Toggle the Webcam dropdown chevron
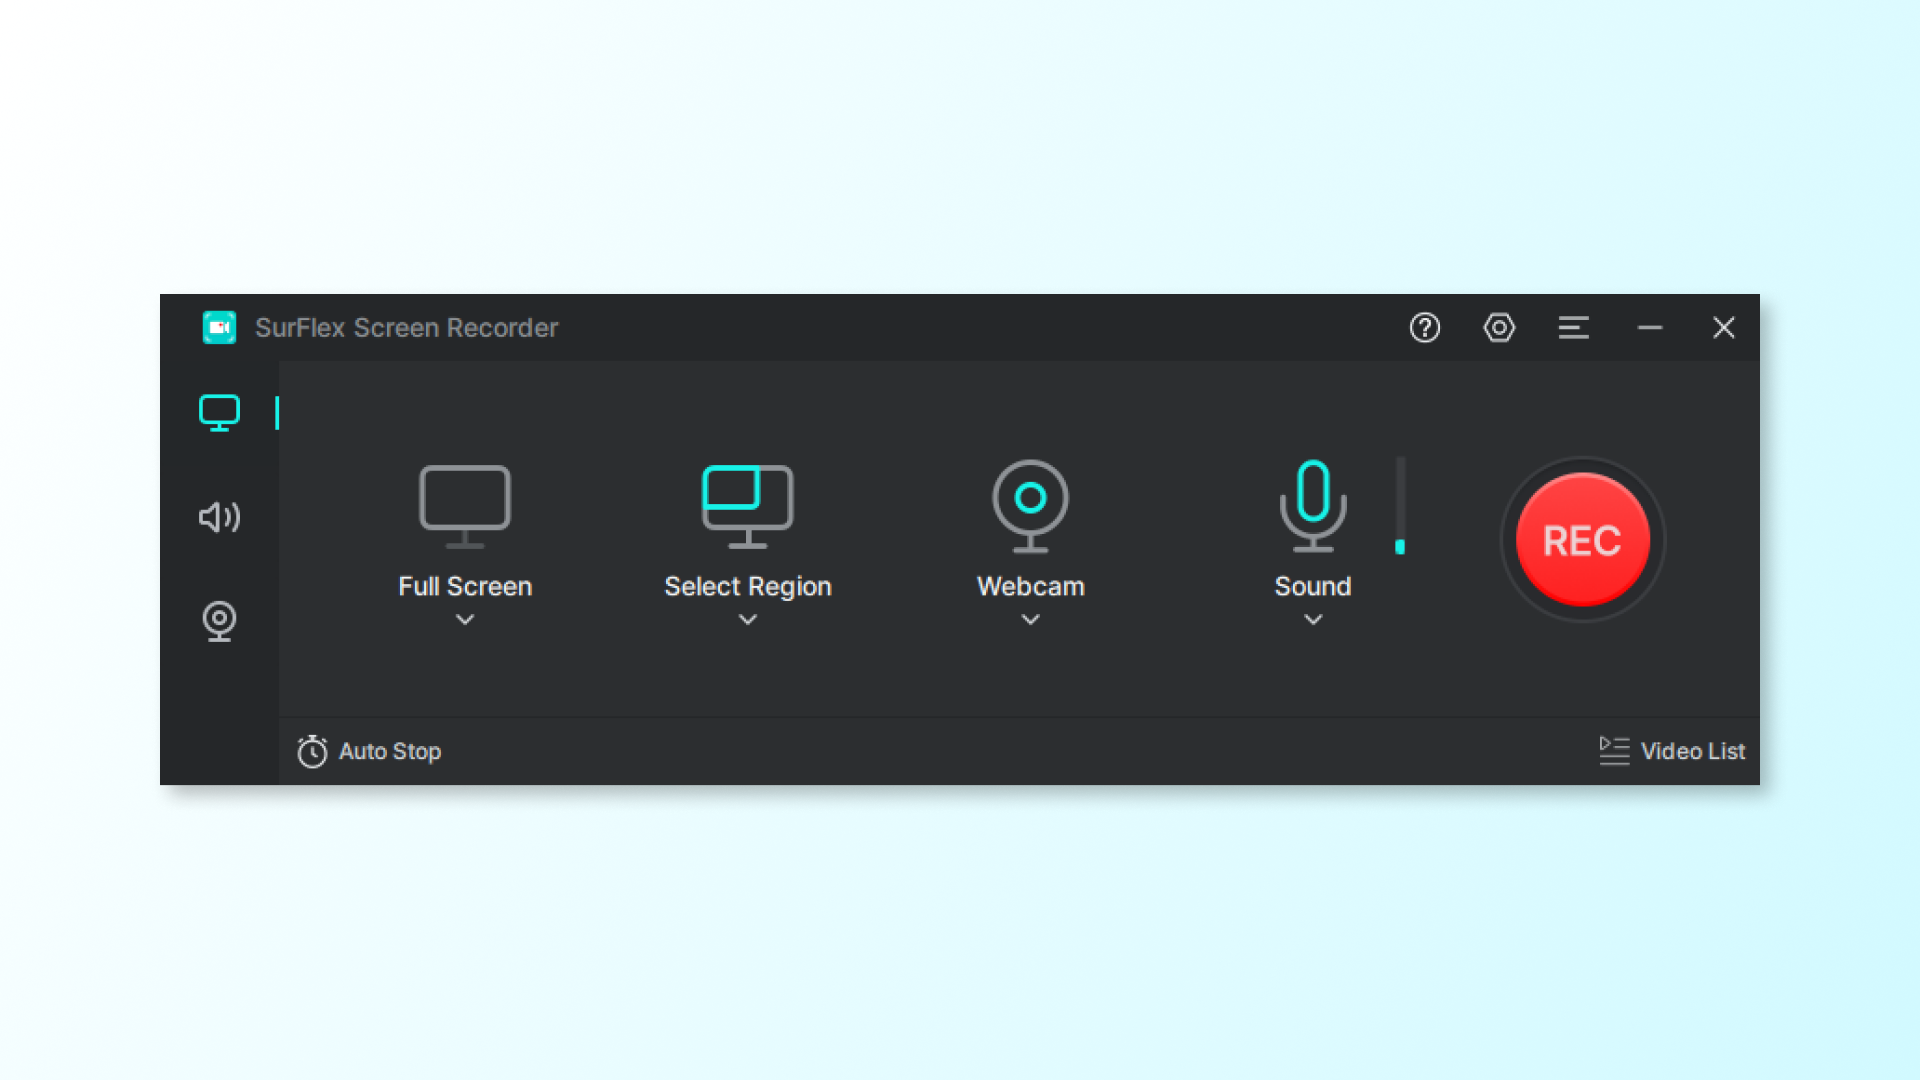 tap(1031, 620)
